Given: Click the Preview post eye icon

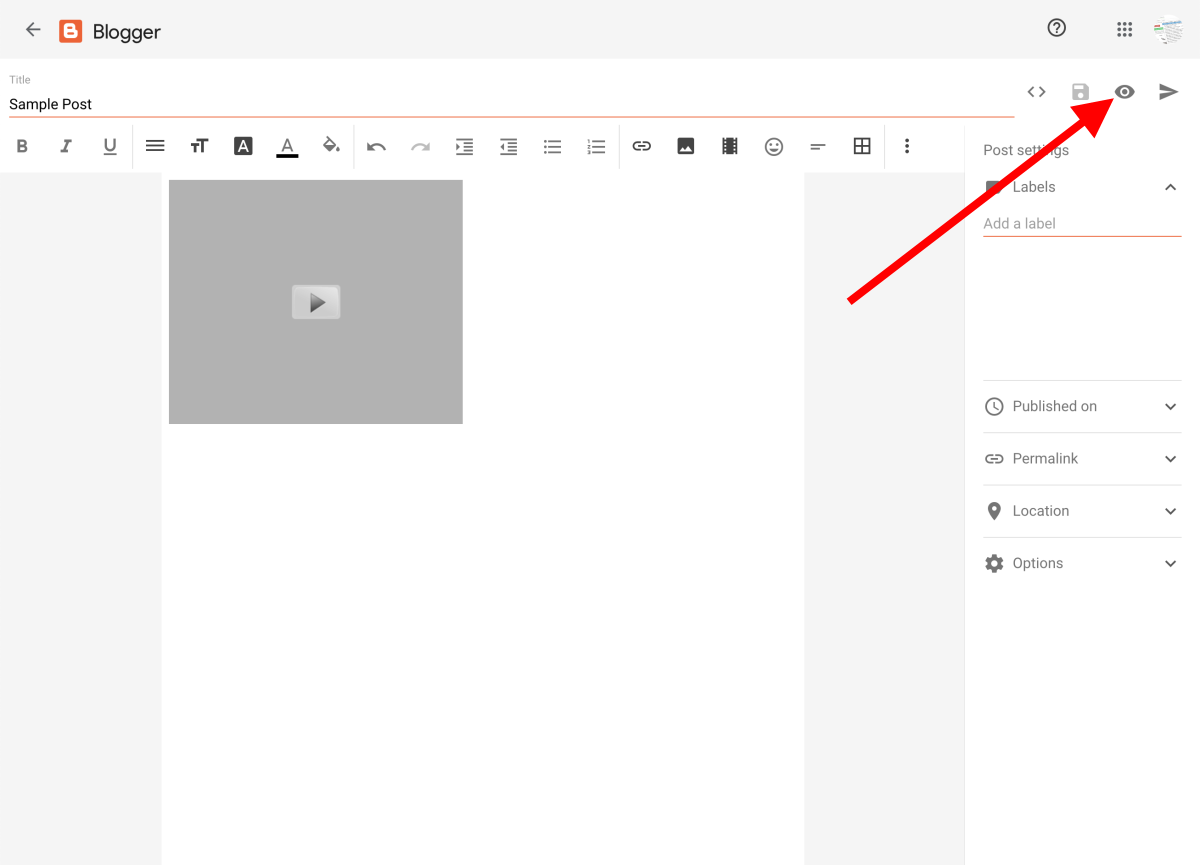Looking at the screenshot, I should pos(1124,92).
